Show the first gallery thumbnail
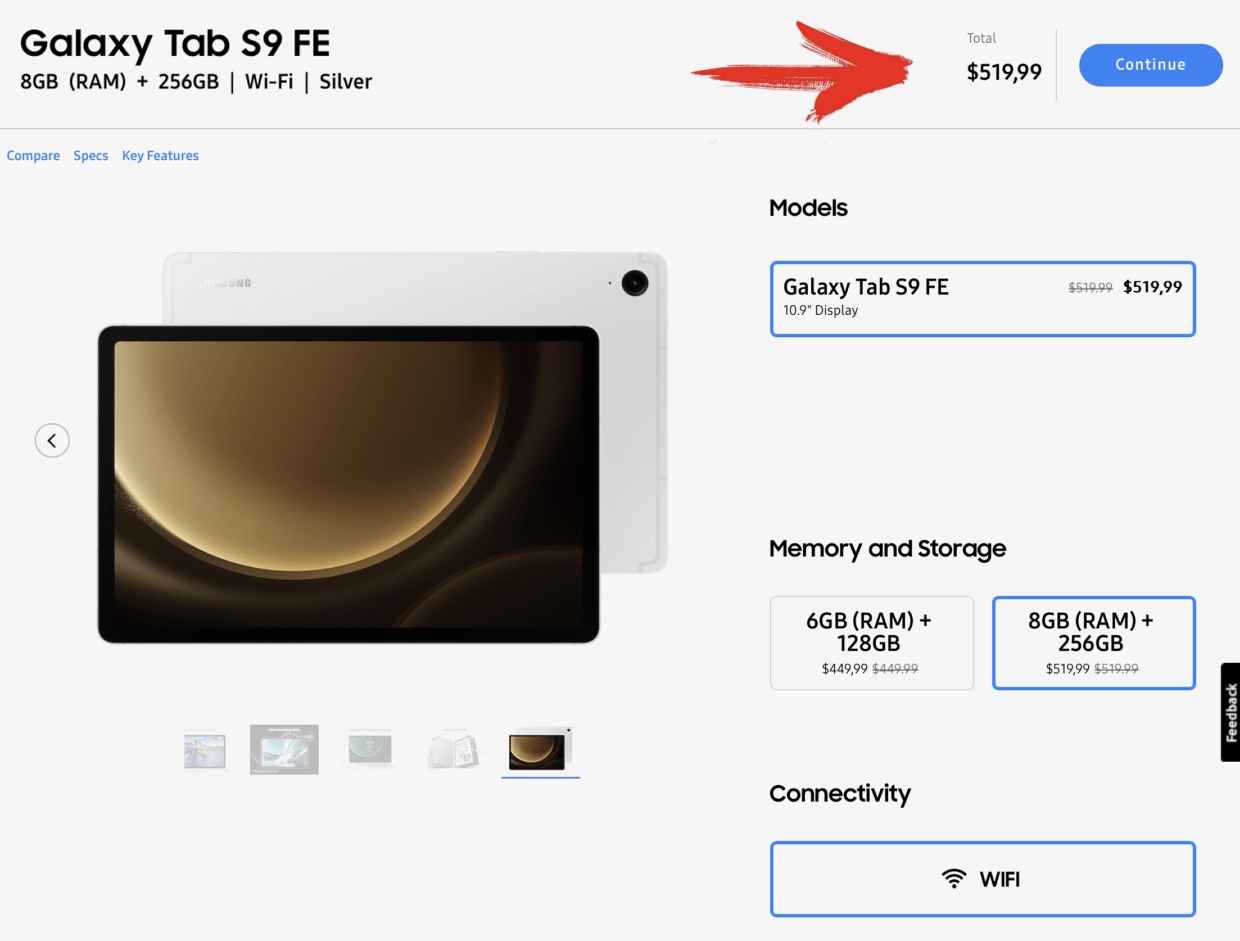 (206, 750)
